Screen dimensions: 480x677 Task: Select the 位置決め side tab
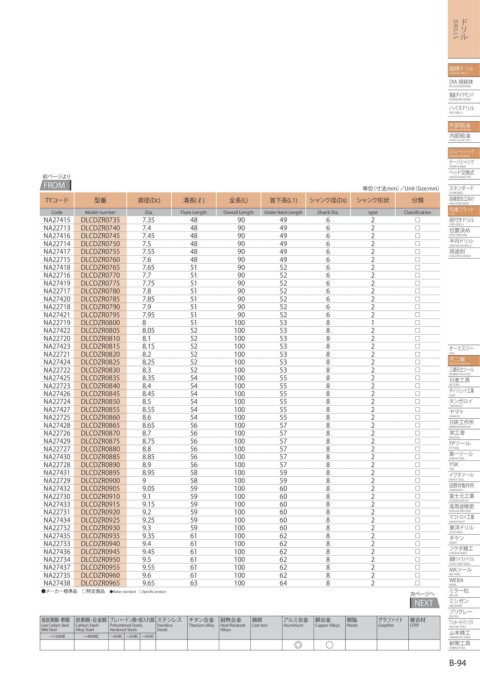(x=464, y=232)
